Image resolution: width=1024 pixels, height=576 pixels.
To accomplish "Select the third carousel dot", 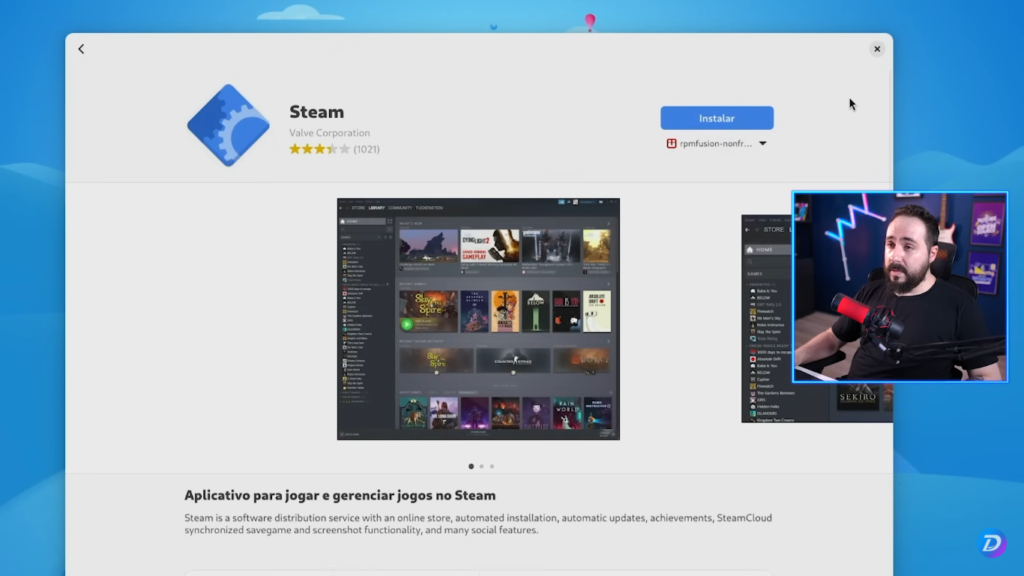I will tap(492, 466).
